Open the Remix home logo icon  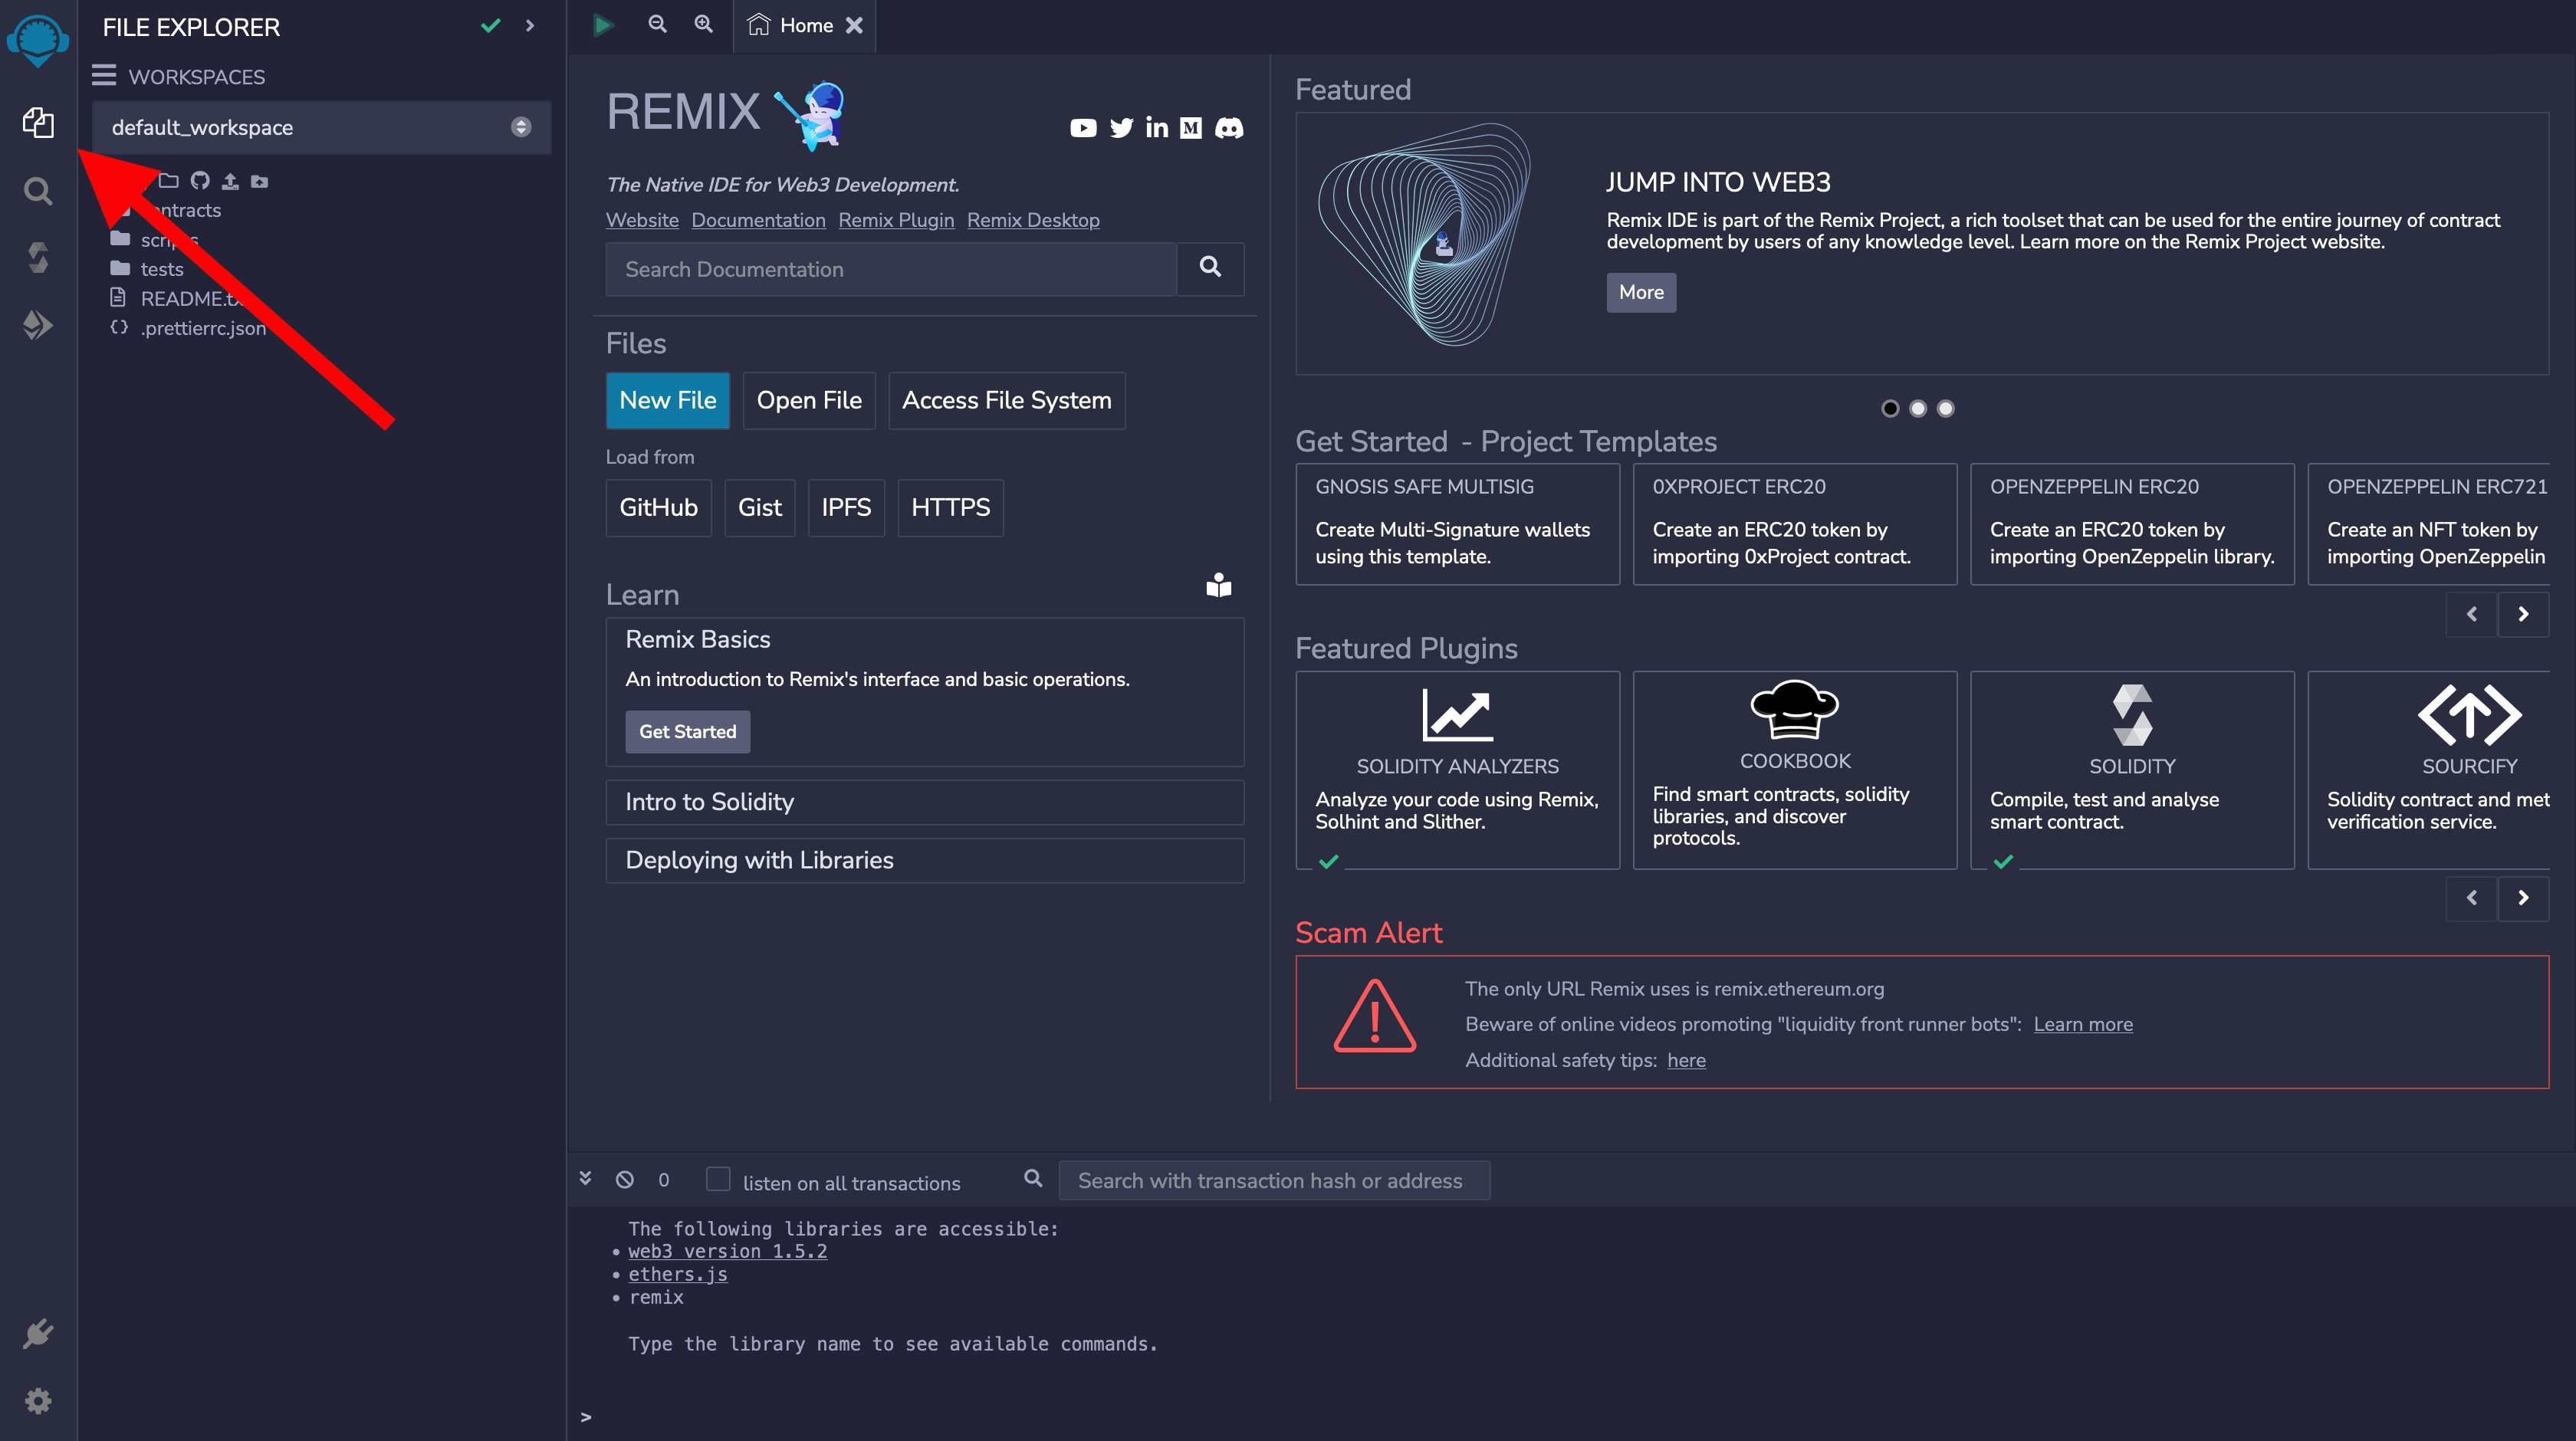coord(38,40)
